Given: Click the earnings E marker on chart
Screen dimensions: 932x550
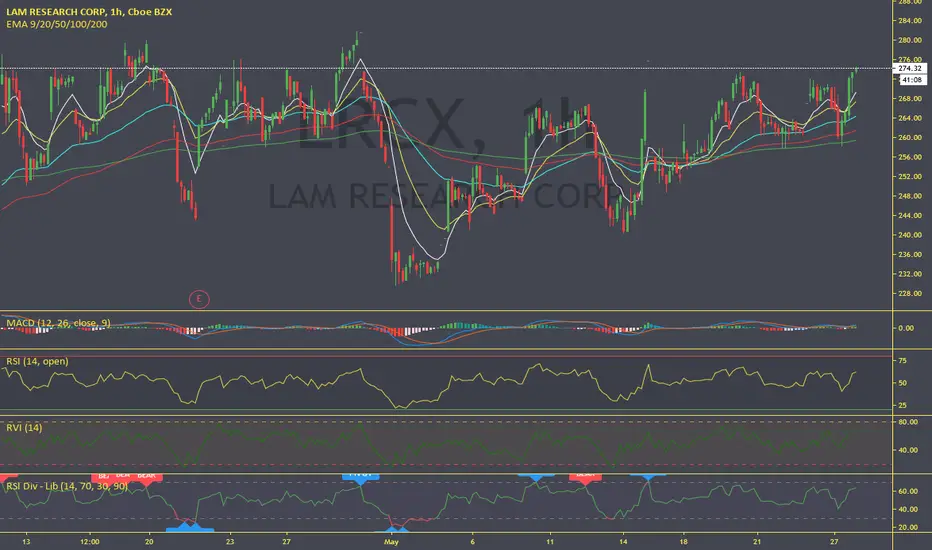Looking at the screenshot, I should point(199,299).
